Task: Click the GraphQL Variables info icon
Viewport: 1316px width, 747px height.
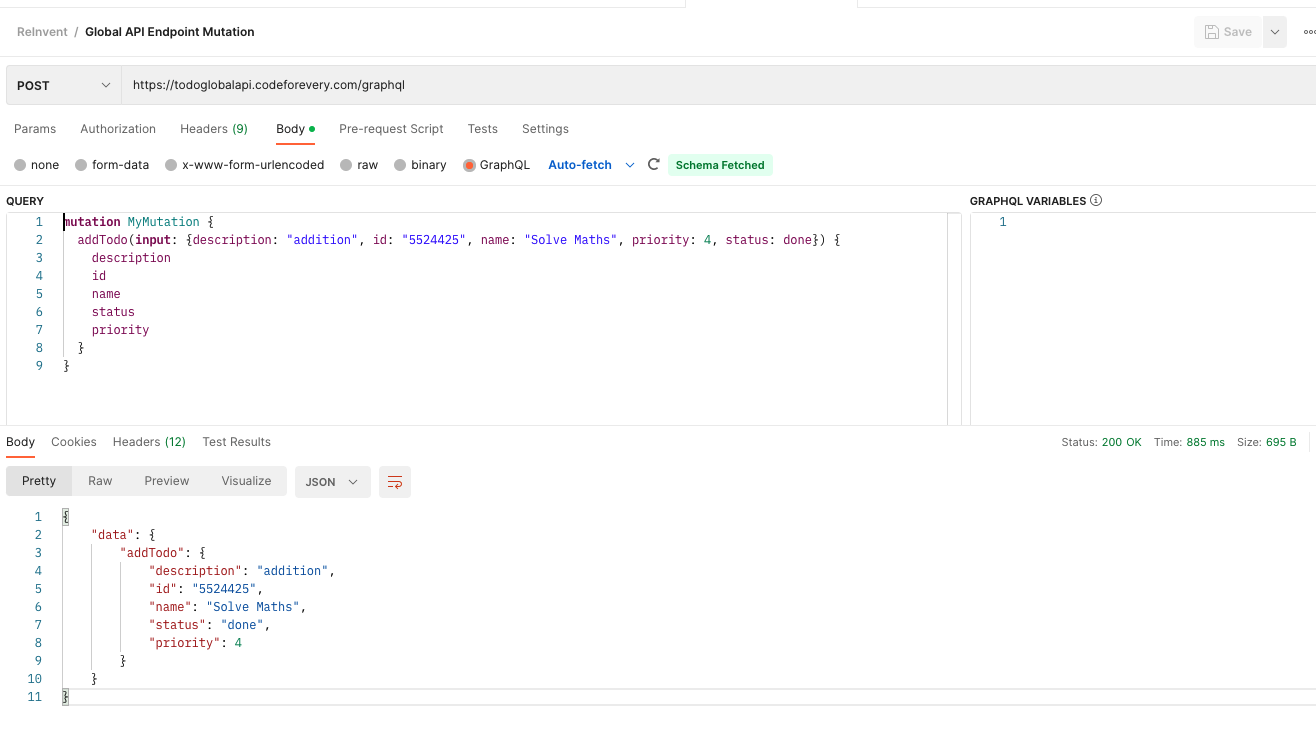Action: click(x=1096, y=200)
